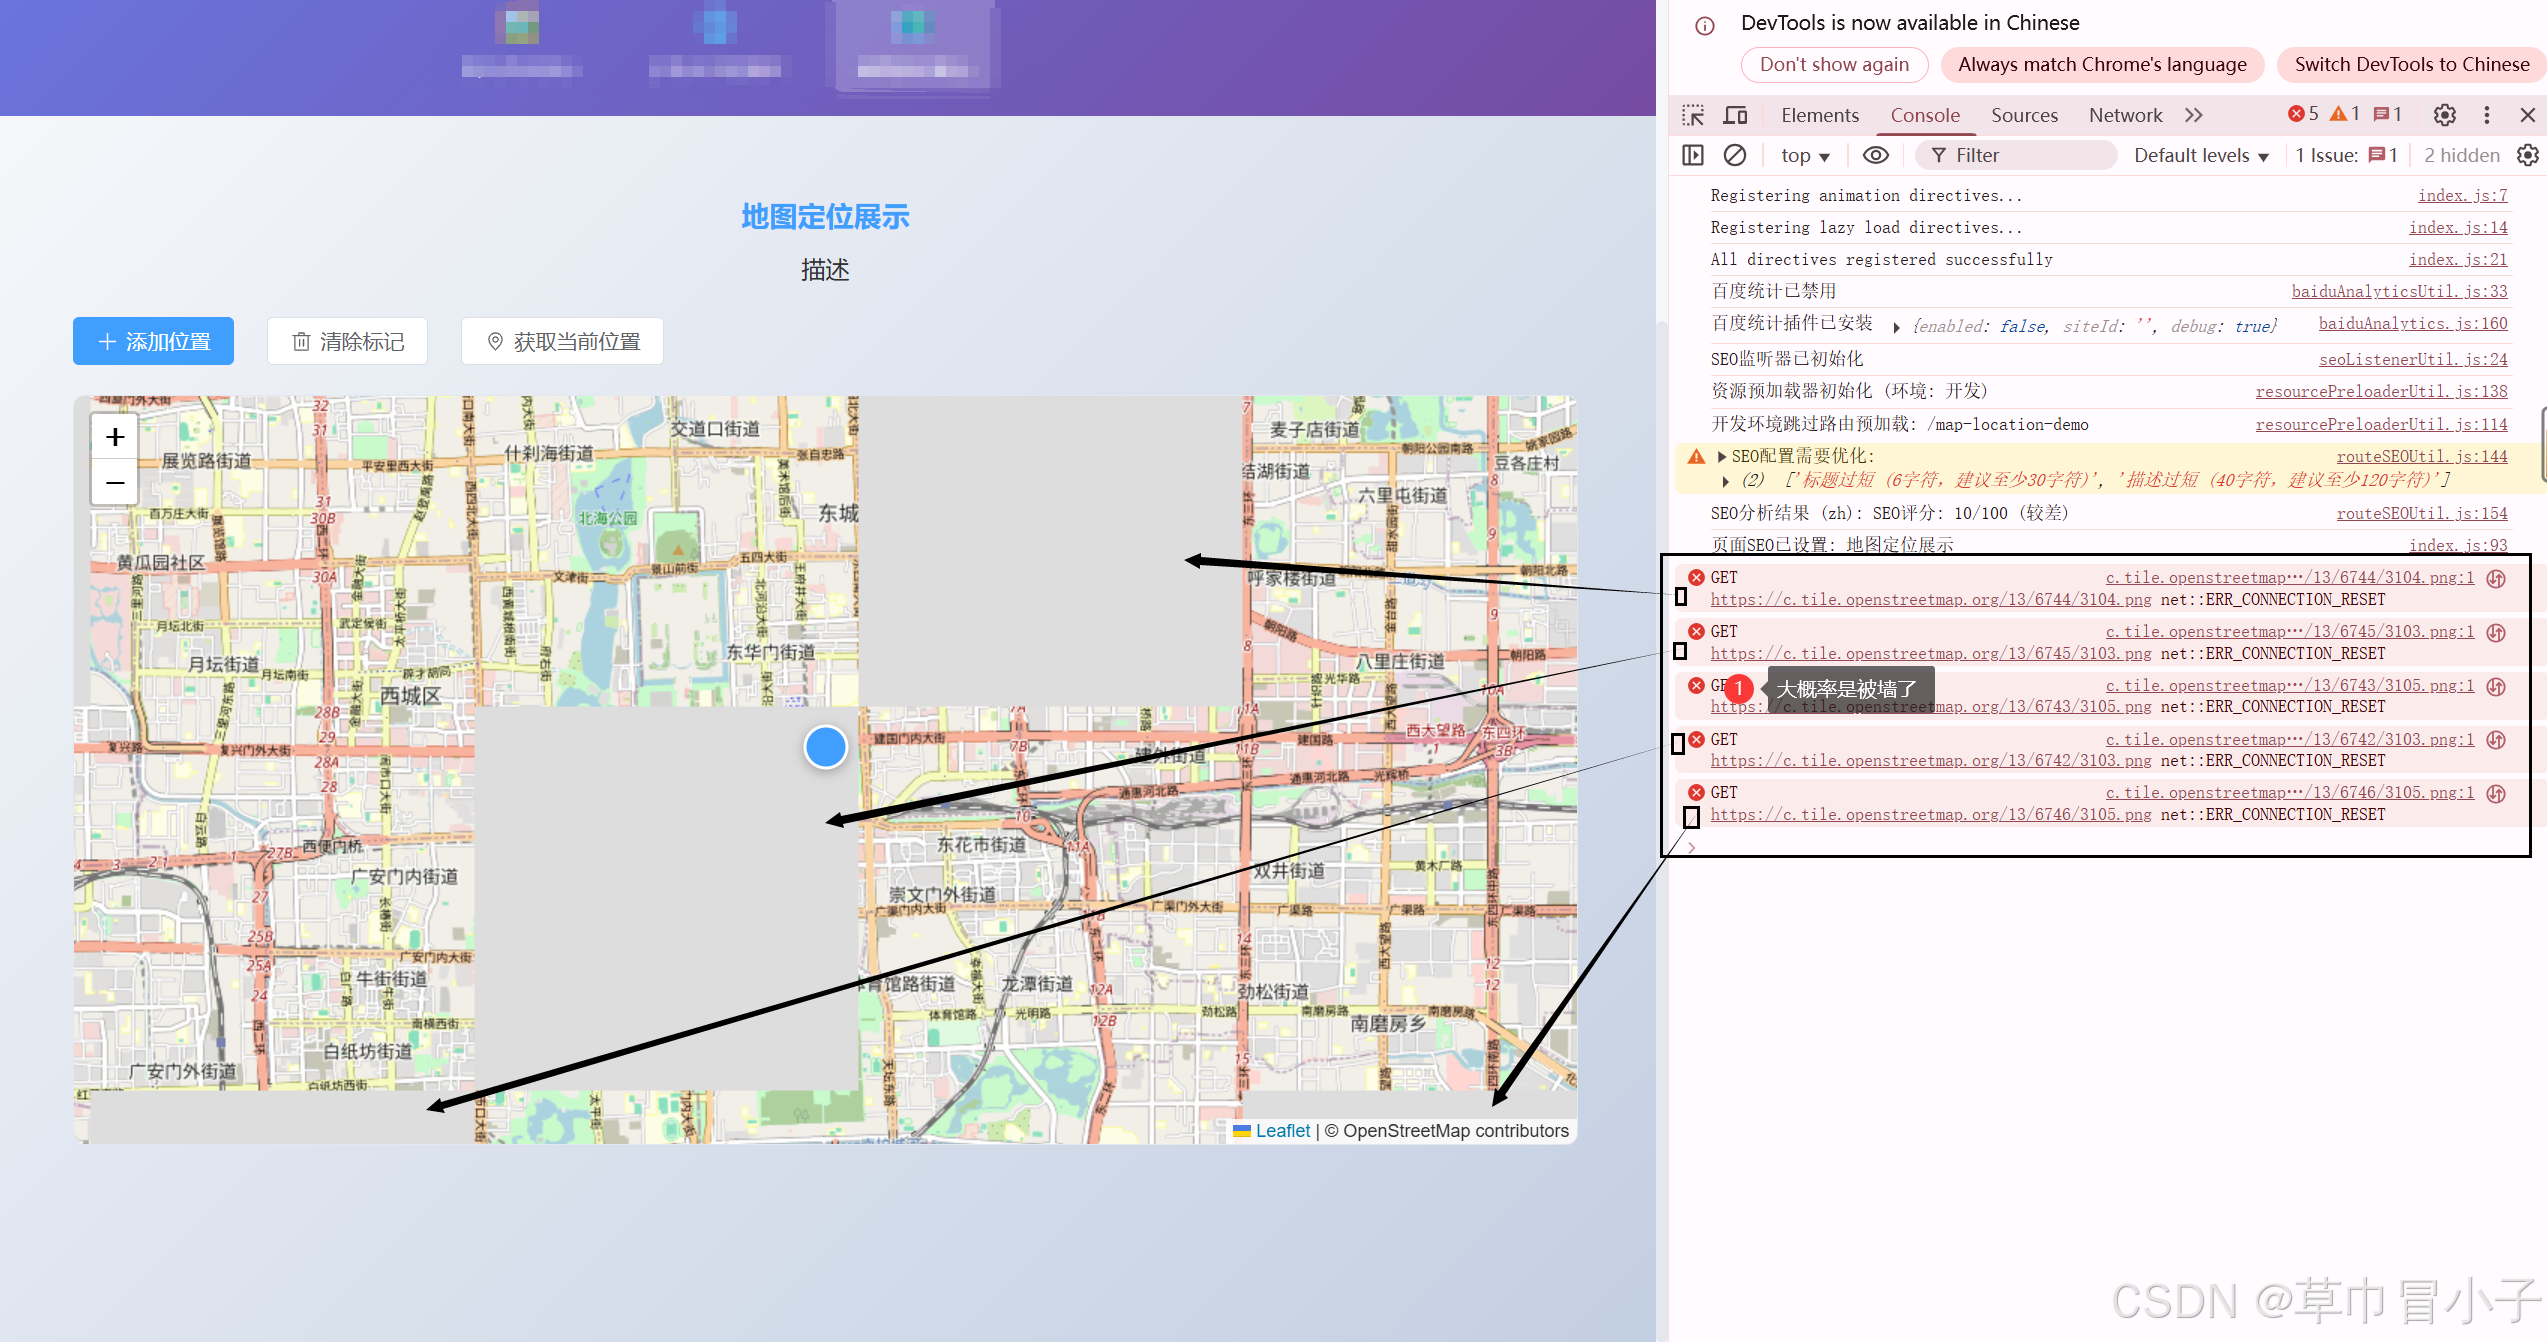Viewport: 2547px width, 1342px height.
Task: Click the inspect element picker icon
Action: (x=1693, y=115)
